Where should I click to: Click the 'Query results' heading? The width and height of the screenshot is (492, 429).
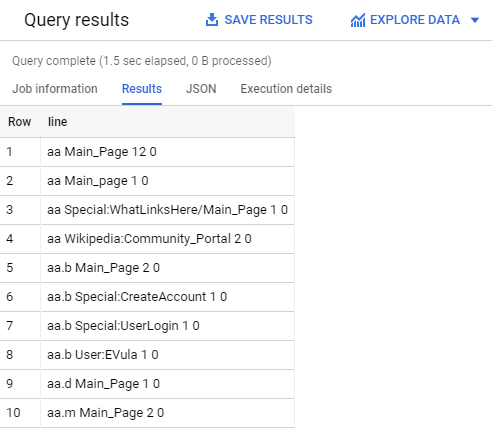[x=77, y=20]
